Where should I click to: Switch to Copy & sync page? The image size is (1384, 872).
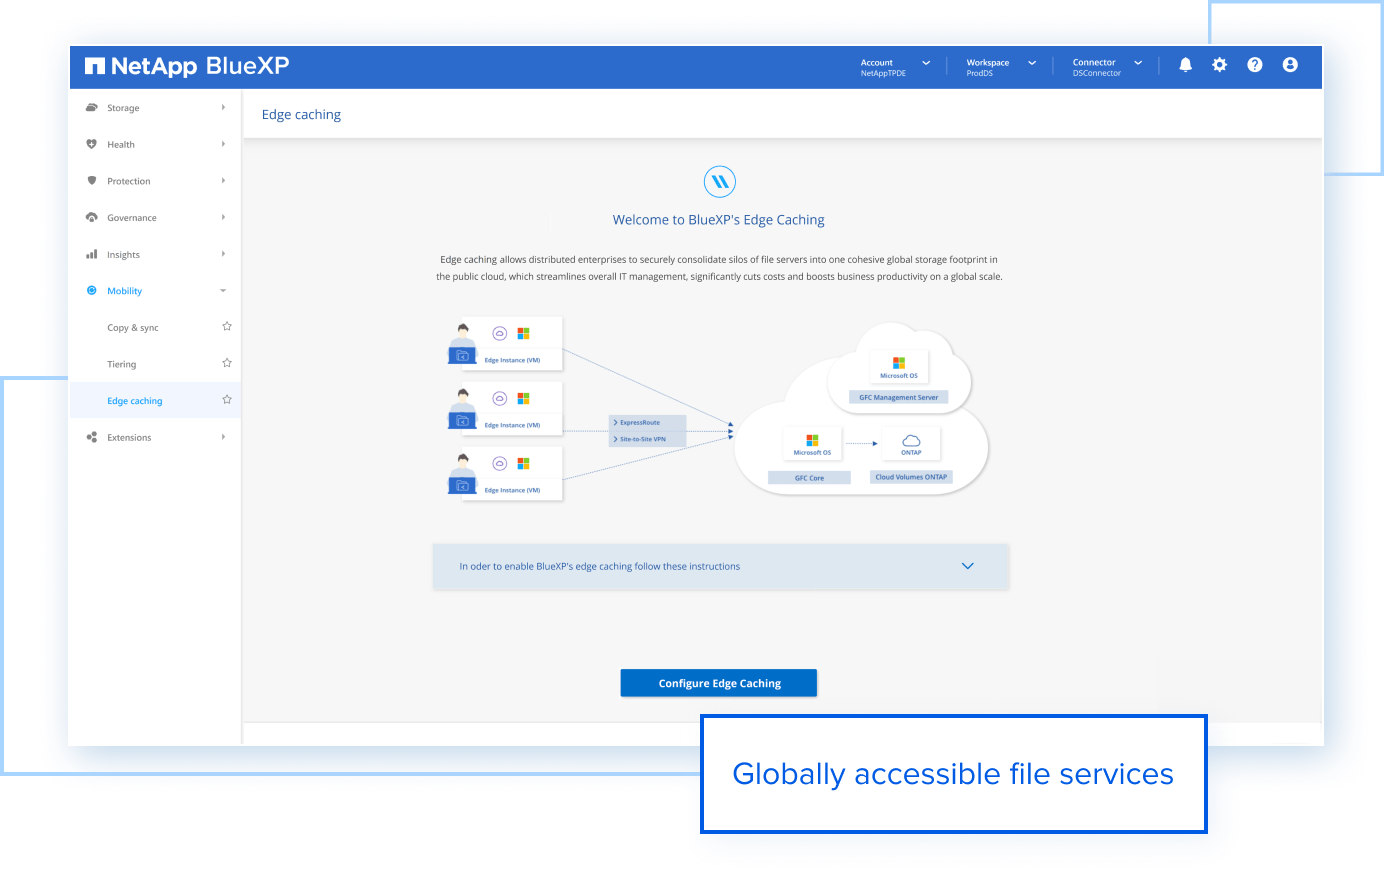132,327
